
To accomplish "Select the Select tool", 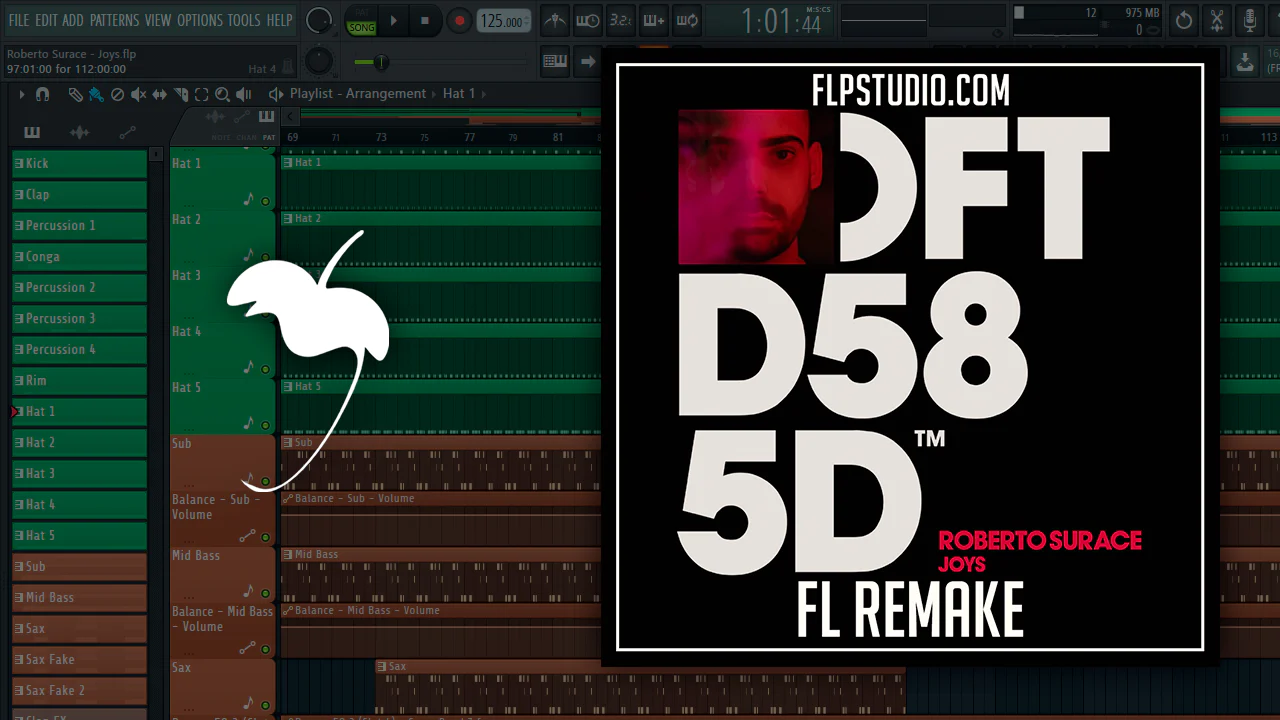I will click(x=201, y=94).
